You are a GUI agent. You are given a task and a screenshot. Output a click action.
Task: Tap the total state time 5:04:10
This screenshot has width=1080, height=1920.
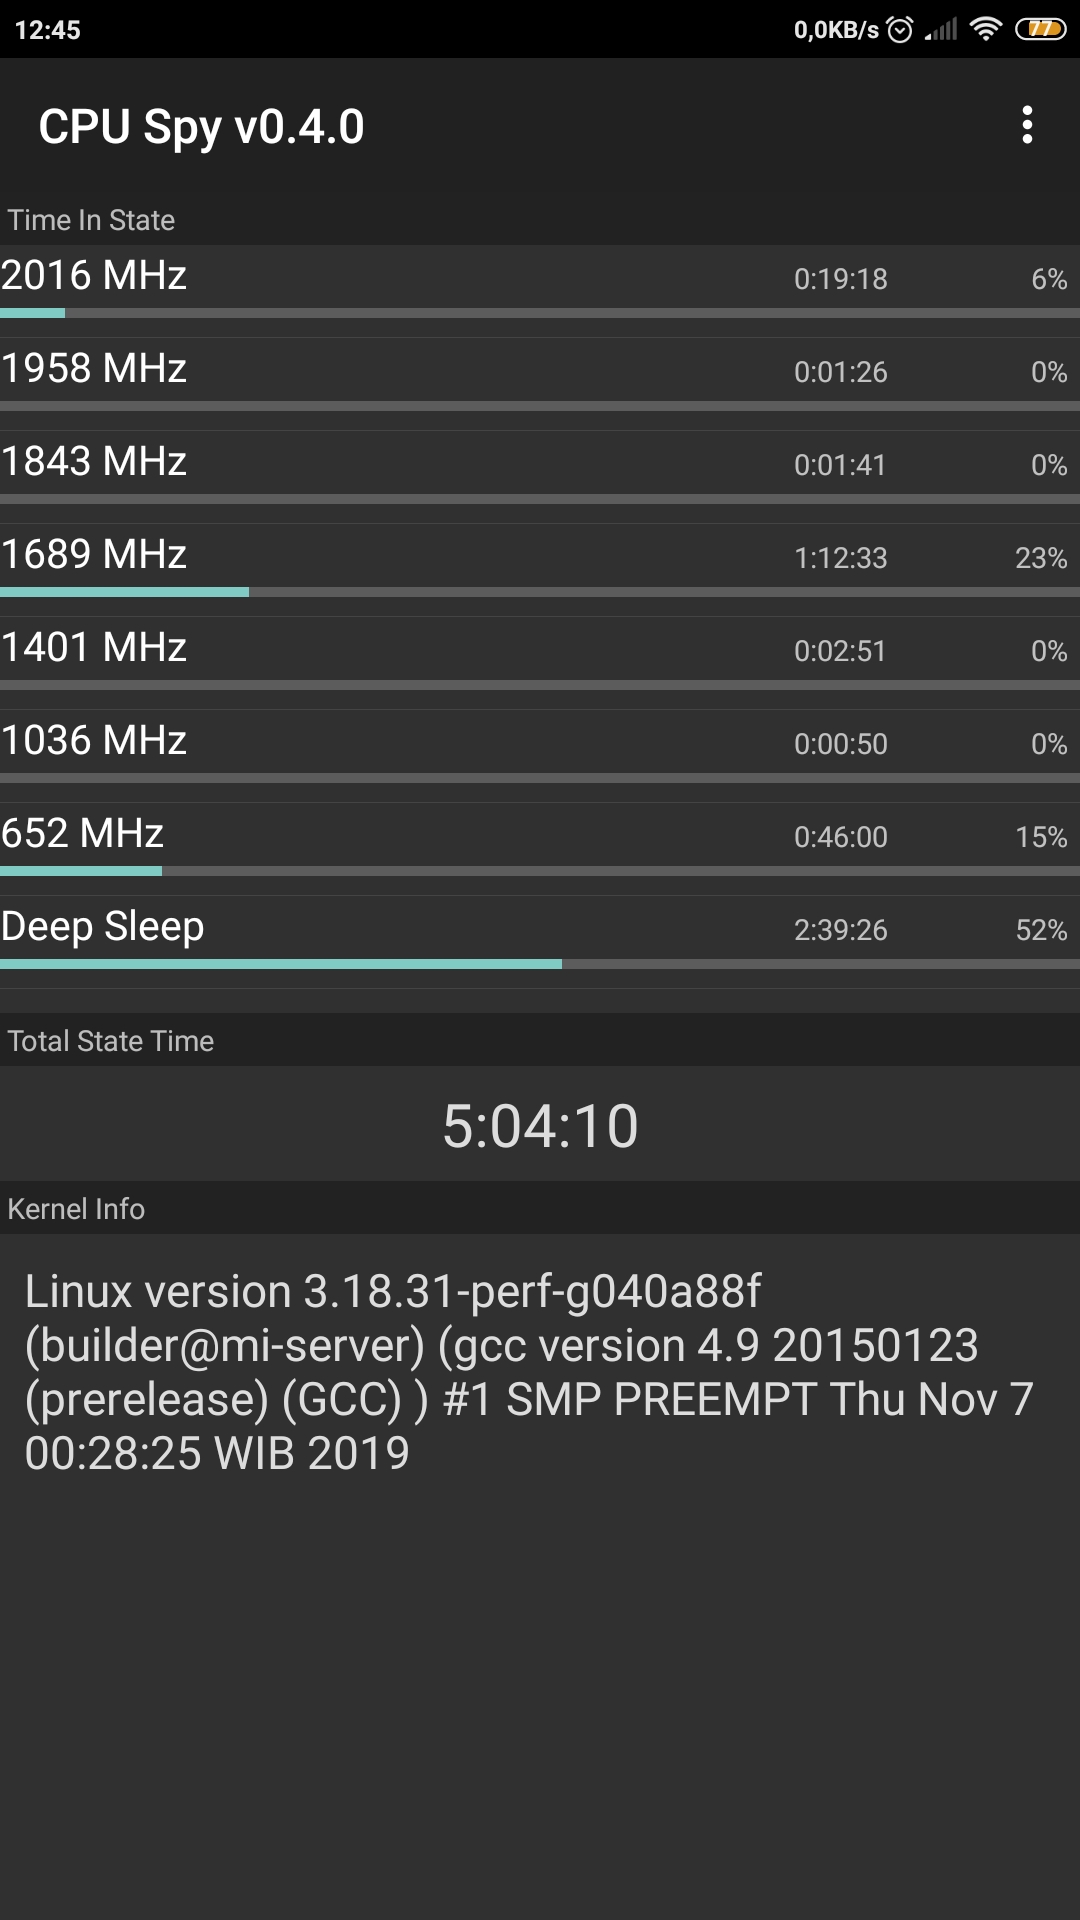tap(540, 1126)
